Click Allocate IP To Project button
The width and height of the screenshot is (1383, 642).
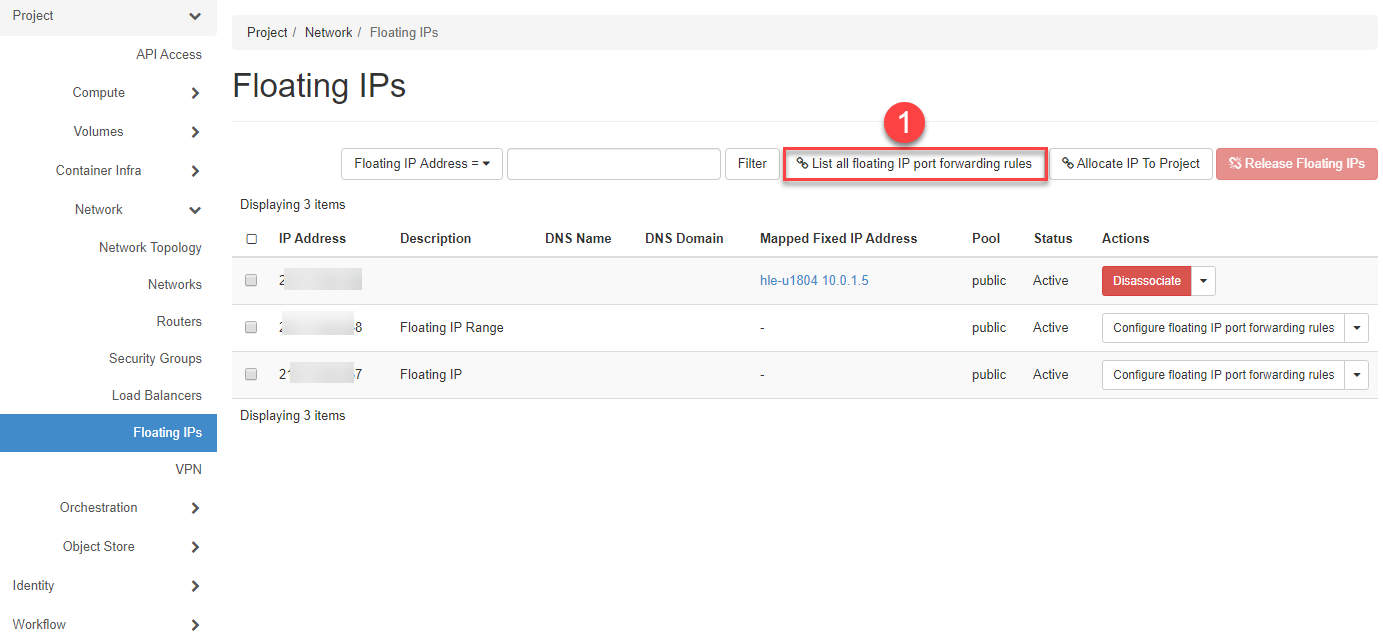pyautogui.click(x=1130, y=164)
